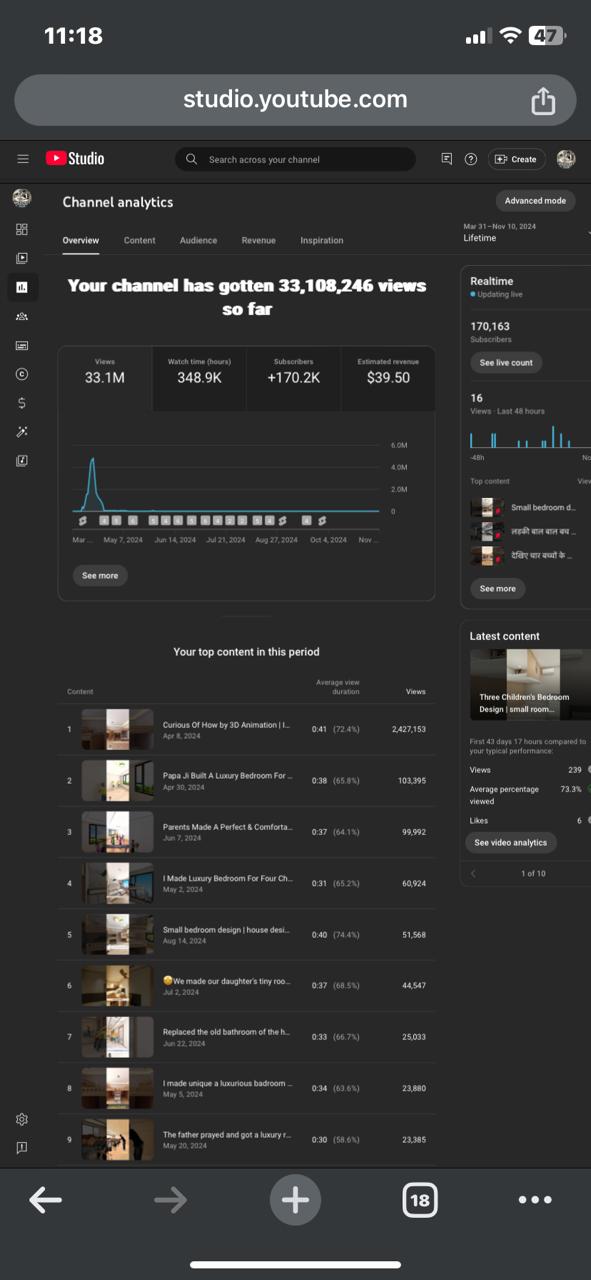
Task: Open the Subtitles icon in sidebar
Action: 22,345
